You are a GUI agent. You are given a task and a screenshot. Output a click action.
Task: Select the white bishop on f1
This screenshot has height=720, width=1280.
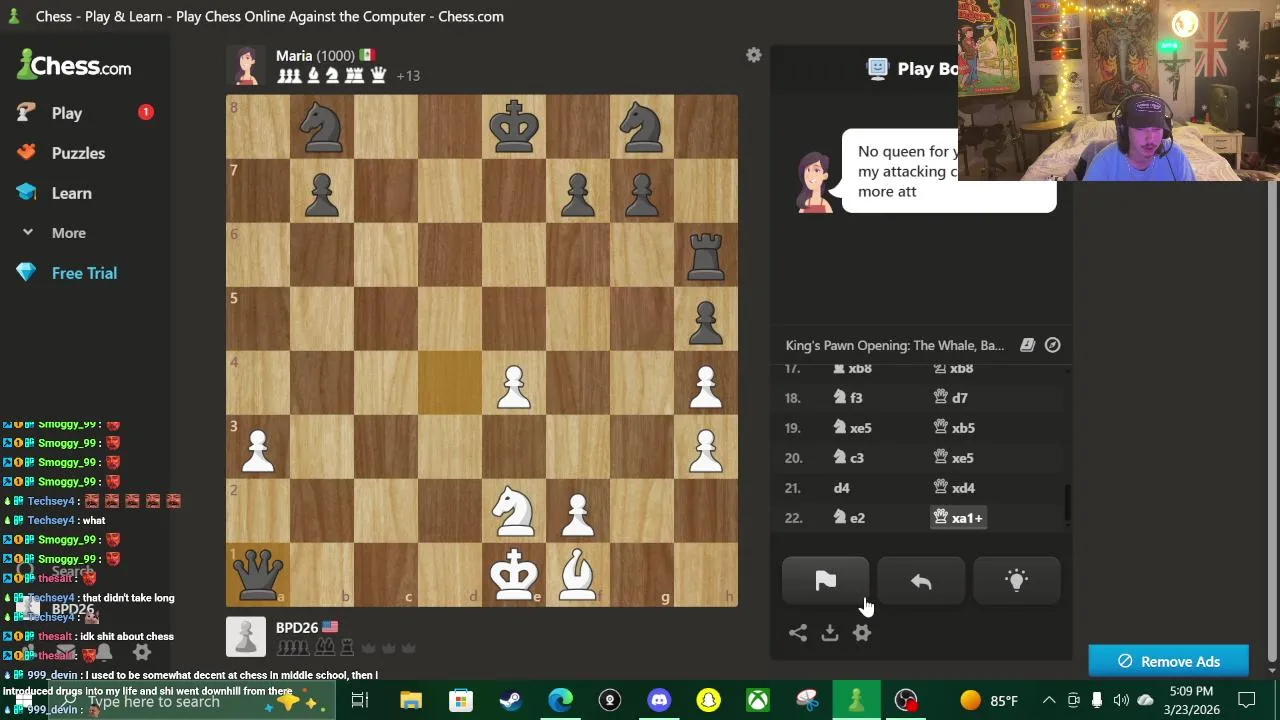pyautogui.click(x=578, y=574)
